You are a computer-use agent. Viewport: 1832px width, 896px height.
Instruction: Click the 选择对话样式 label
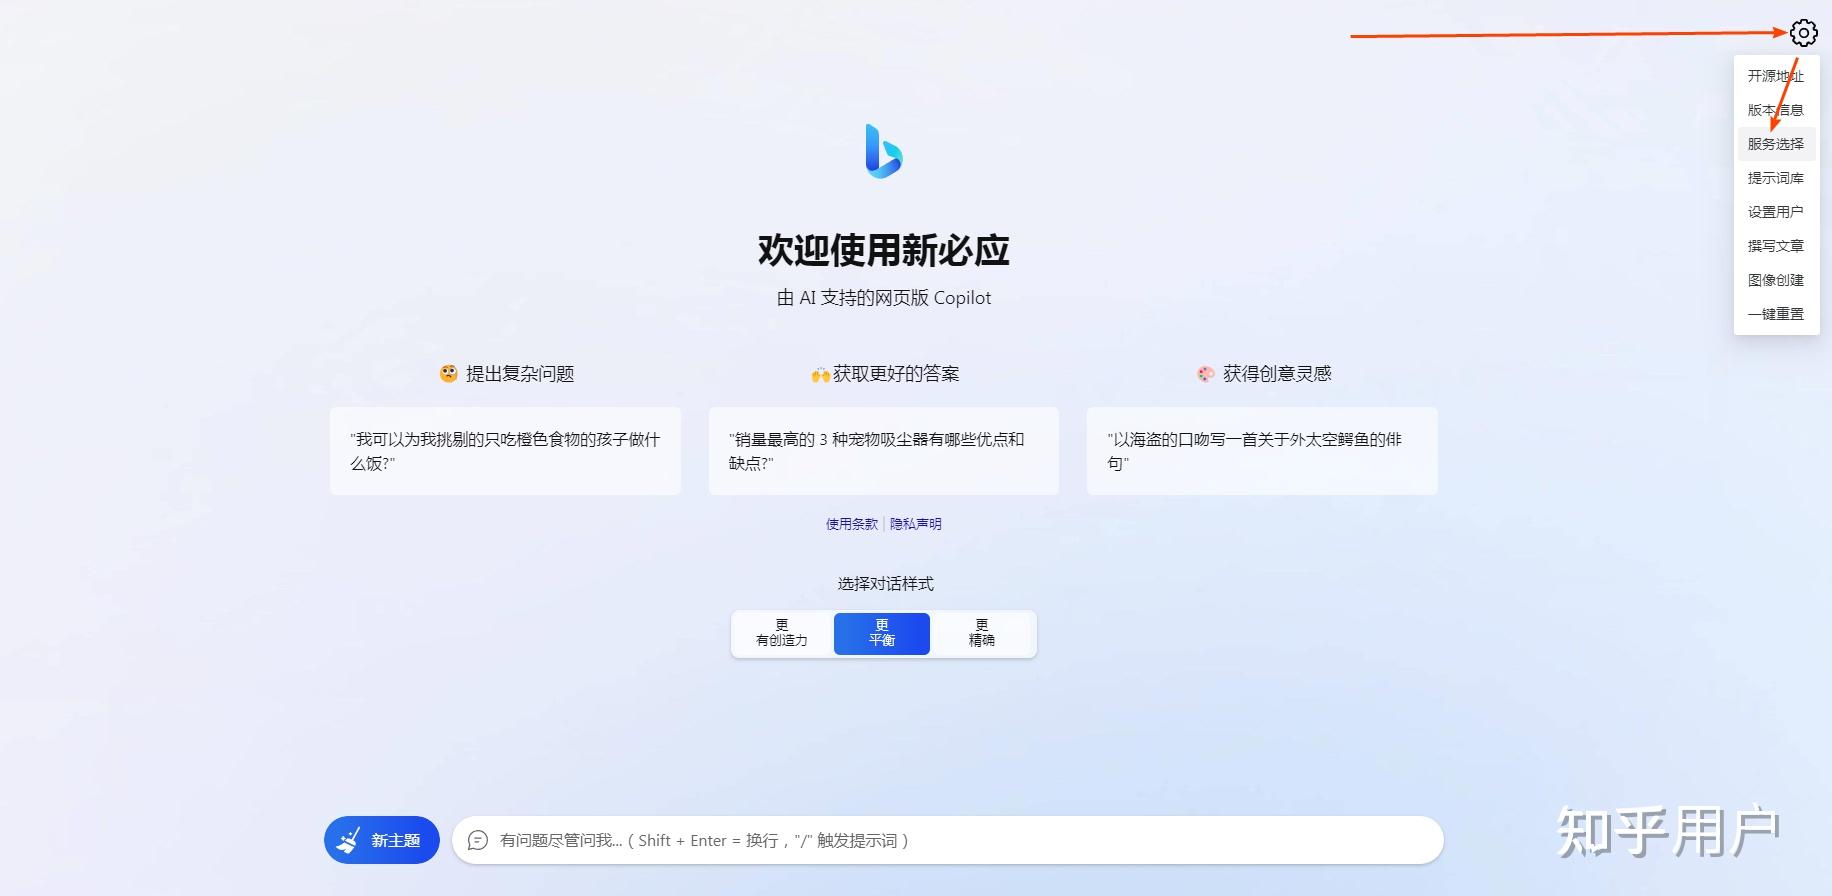click(885, 584)
